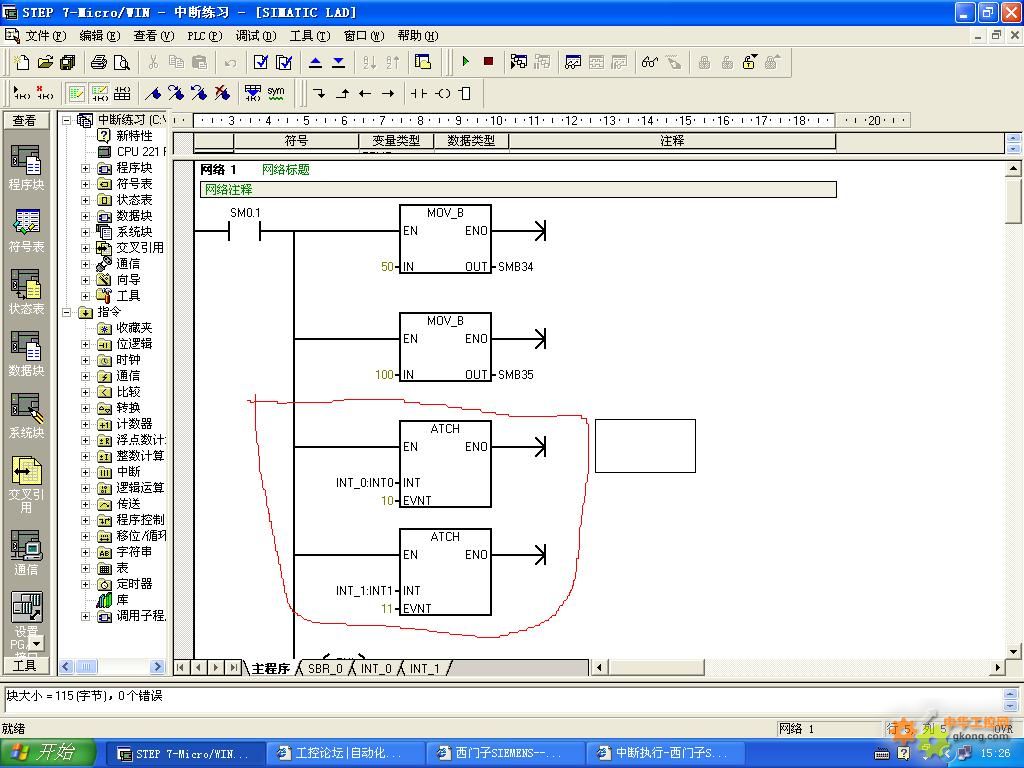The image size is (1024, 768).
Task: Switch to the INT_1 tab
Action: click(424, 669)
